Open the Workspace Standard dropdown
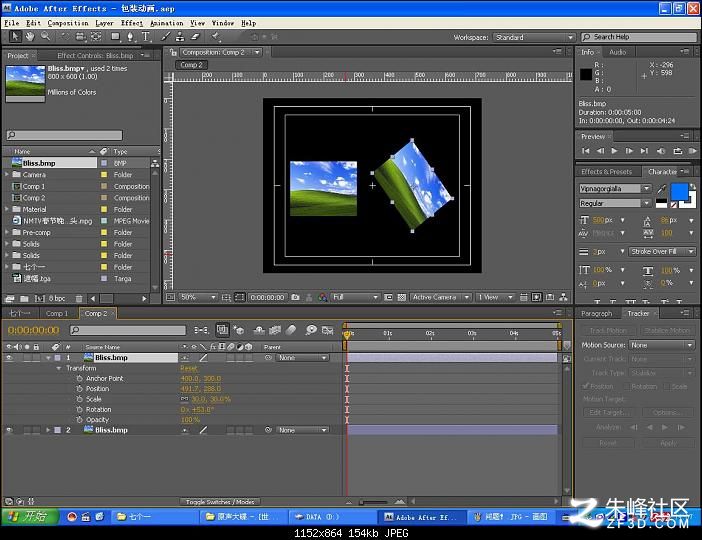This screenshot has height=540, width=702. (534, 37)
